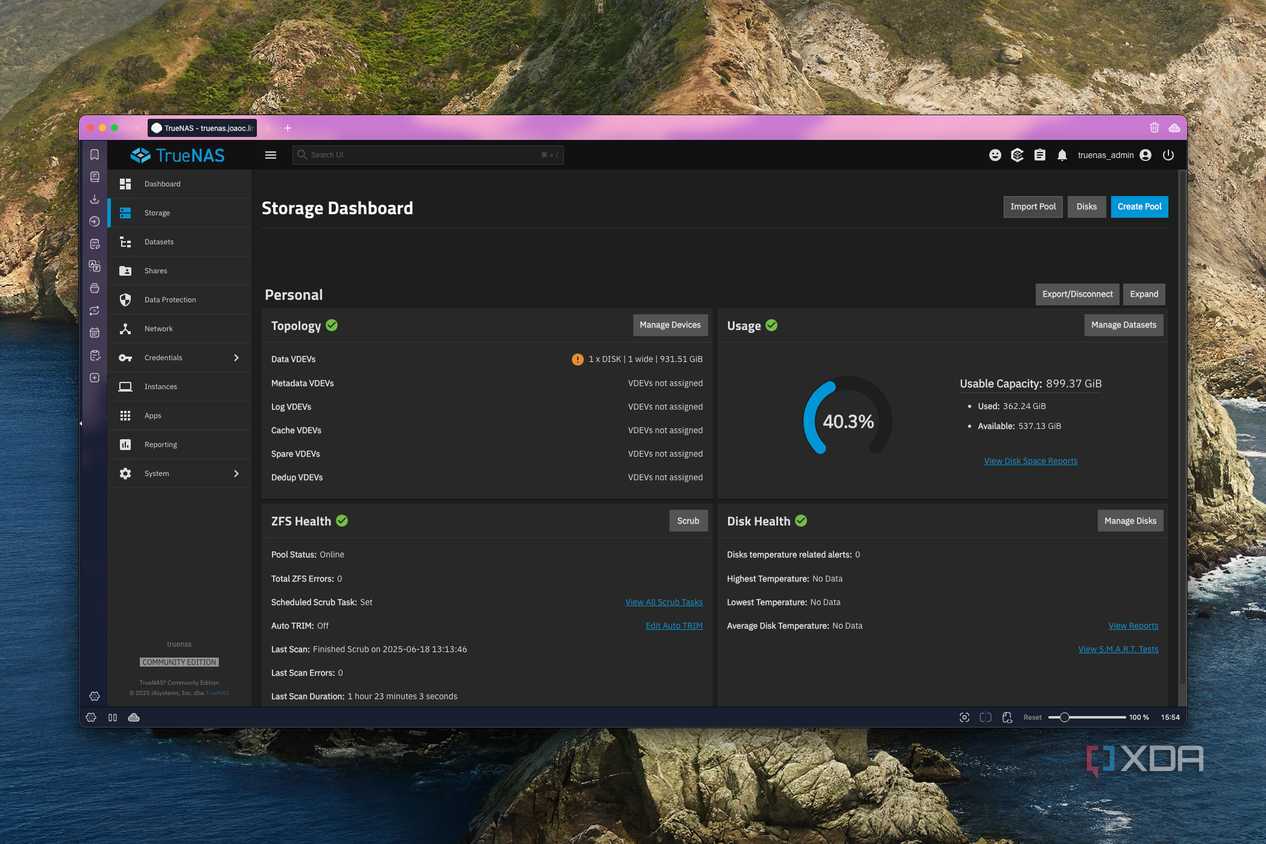Viewport: 1266px width, 844px height.
Task: Click the Manage Disks button
Action: coord(1130,521)
